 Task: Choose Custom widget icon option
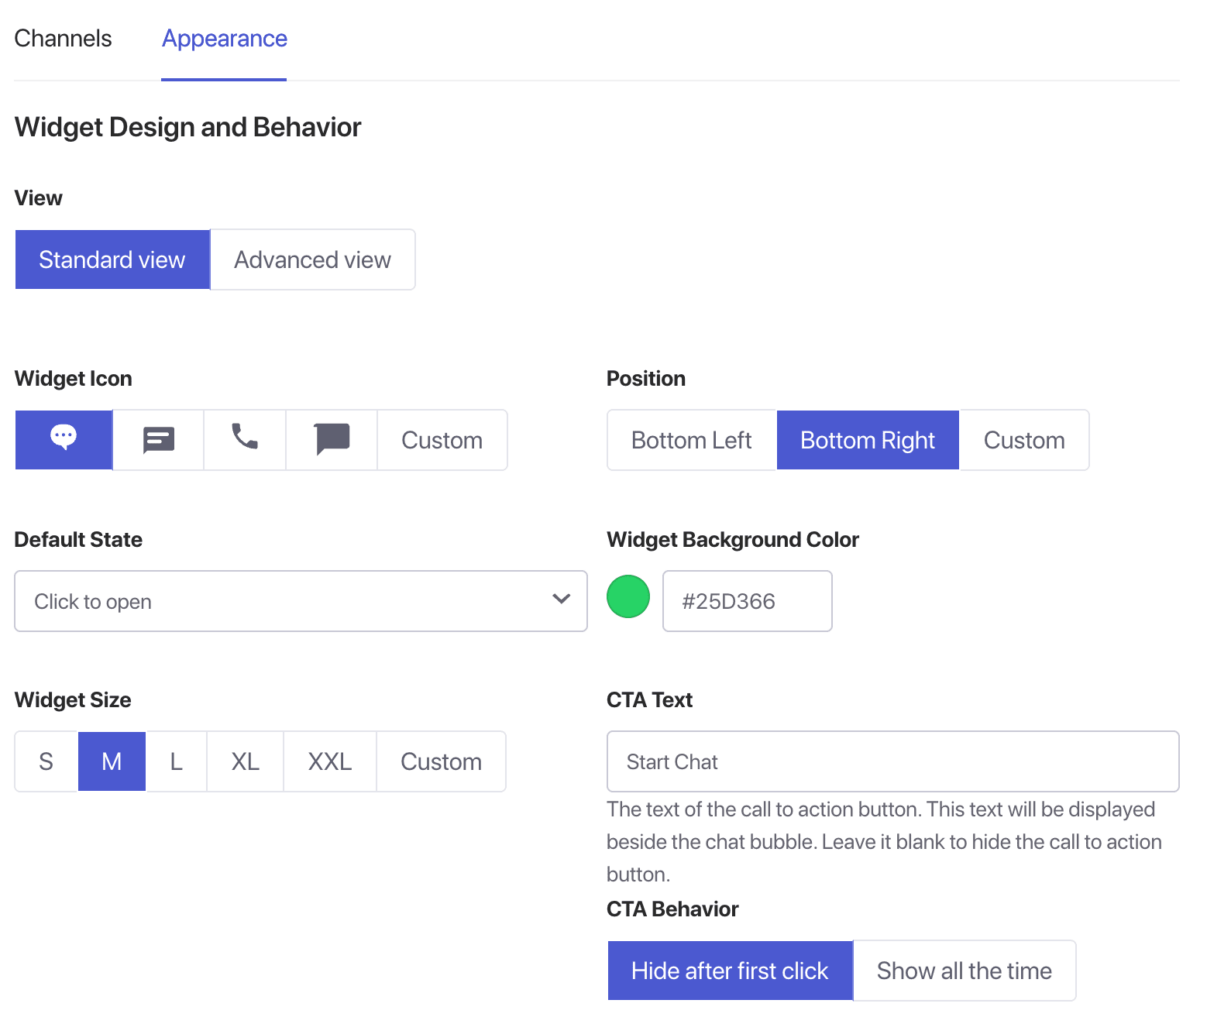point(441,440)
